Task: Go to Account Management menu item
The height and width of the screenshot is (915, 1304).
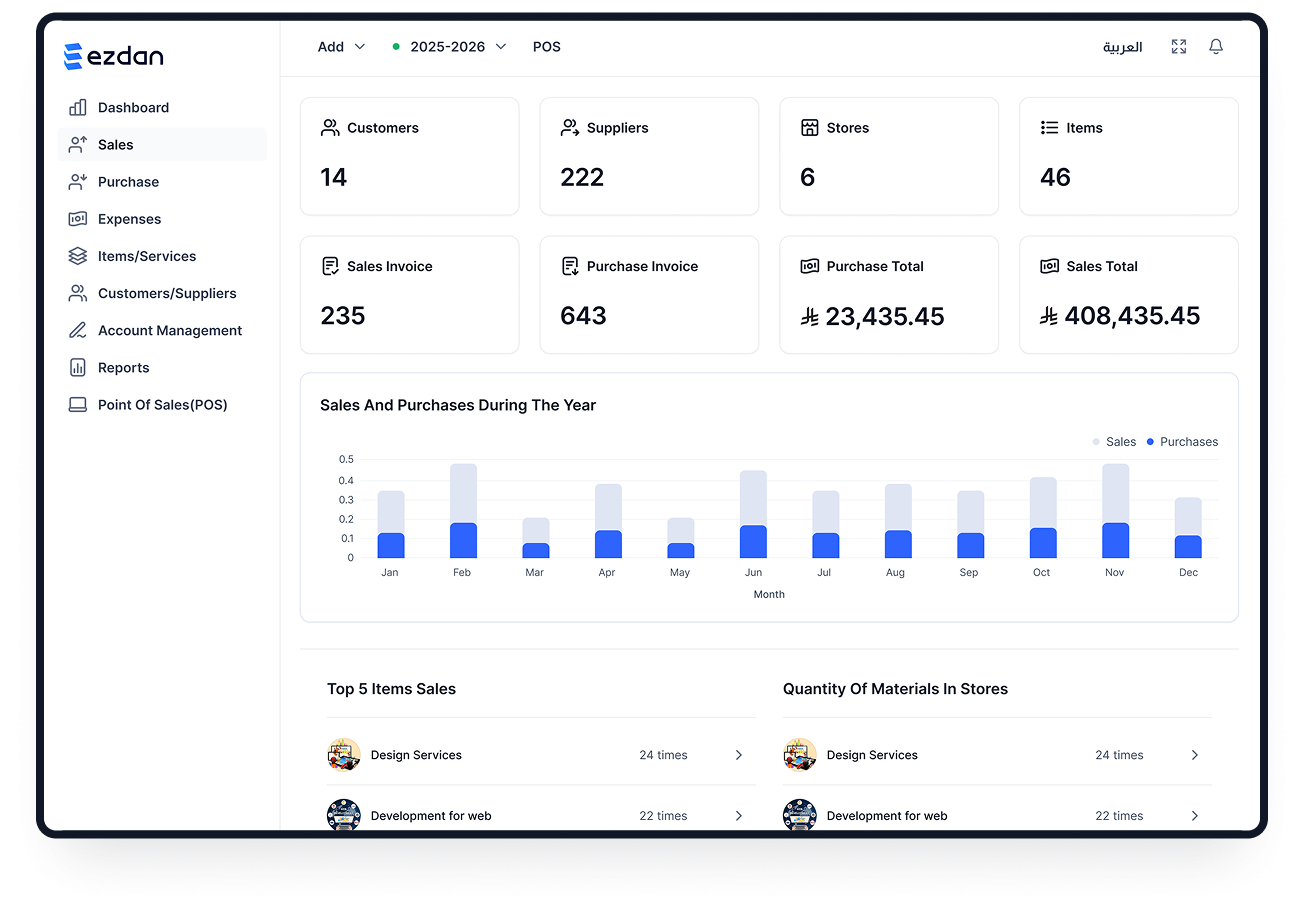Action: pos(169,331)
